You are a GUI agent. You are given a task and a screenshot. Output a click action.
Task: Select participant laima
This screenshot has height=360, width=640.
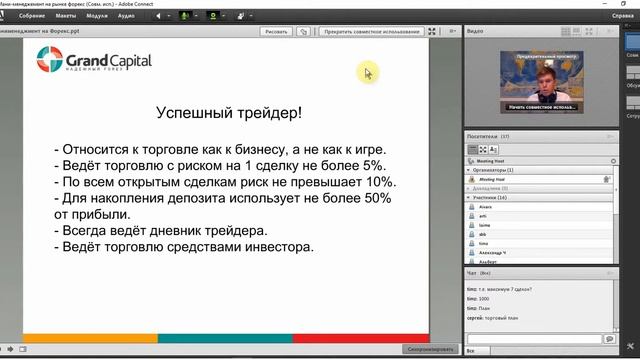pos(539,225)
